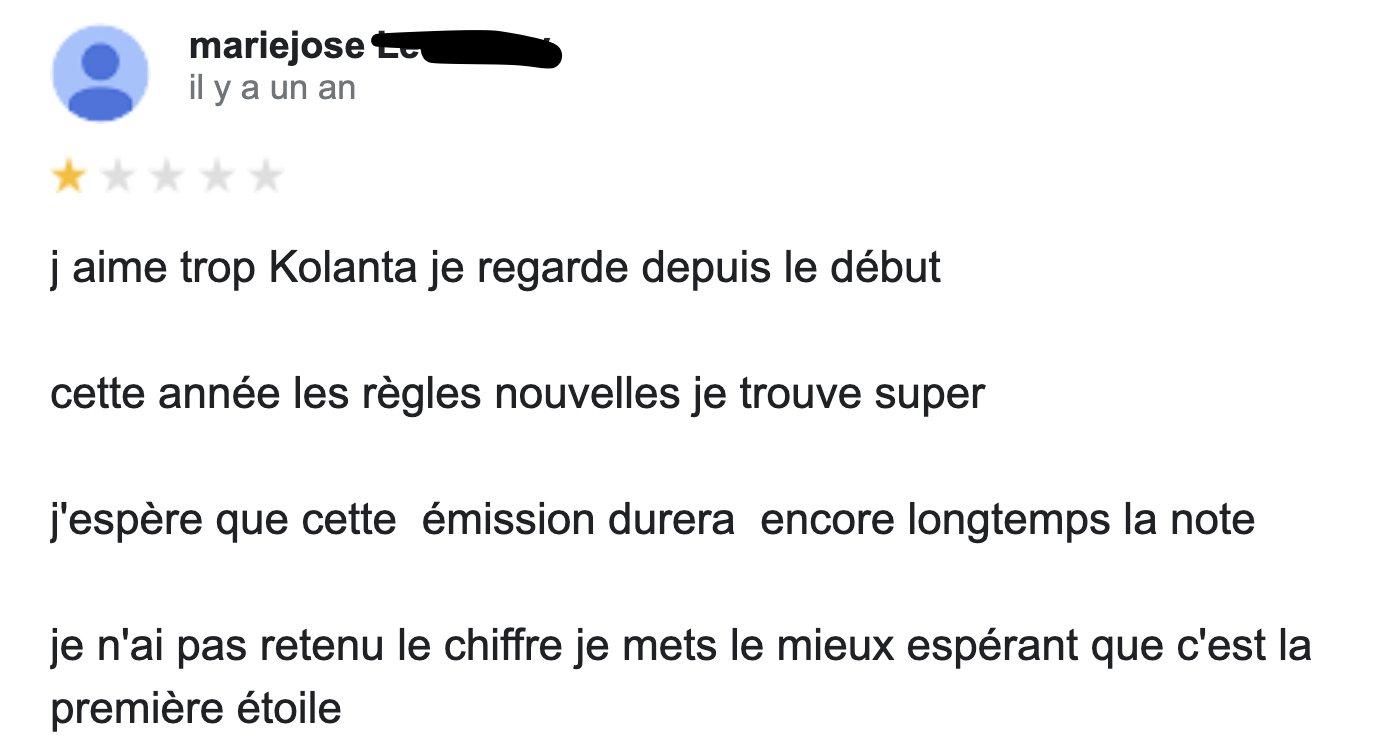The height and width of the screenshot is (752, 1378).
Task: Click the text "j'espère que cette"
Action: pos(223,520)
